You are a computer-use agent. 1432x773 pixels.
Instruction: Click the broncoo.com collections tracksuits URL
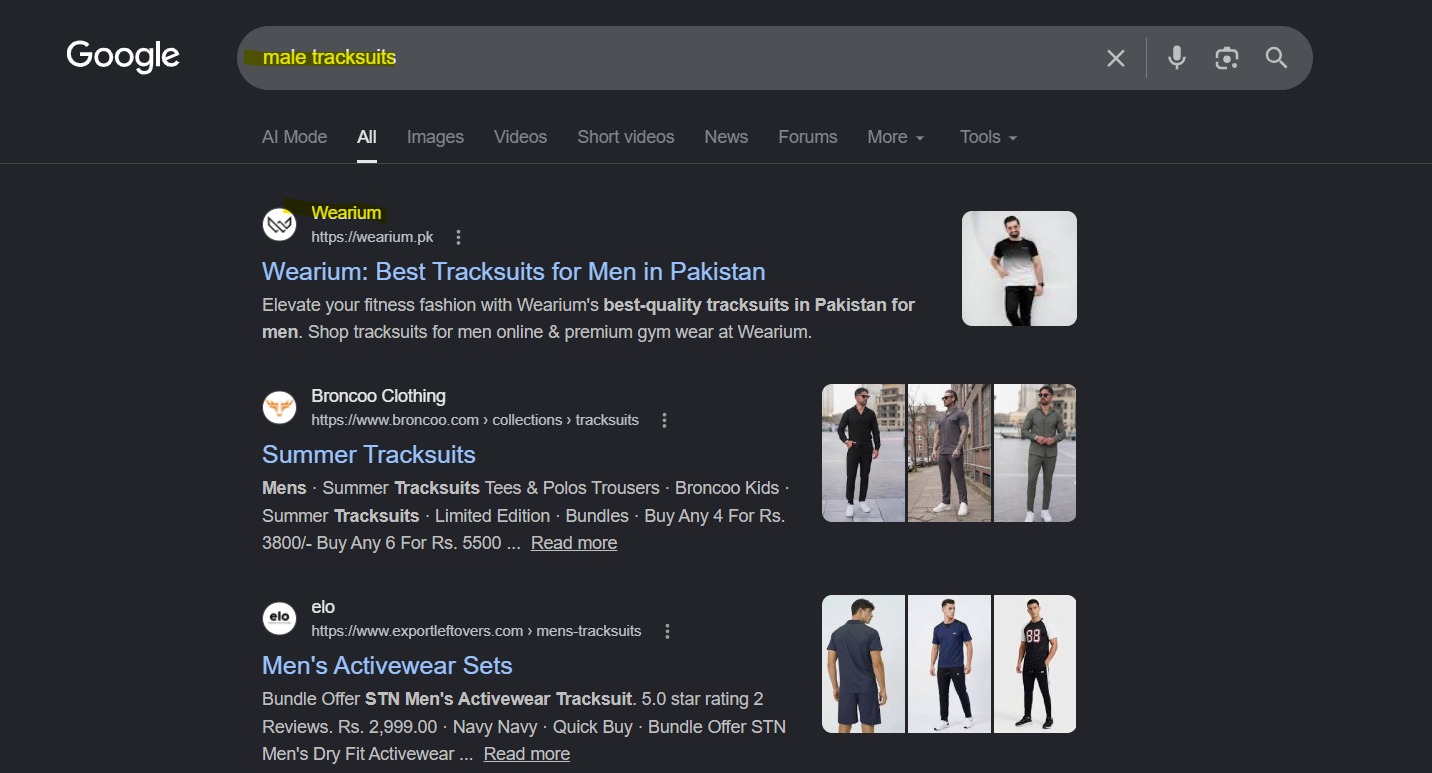point(475,420)
